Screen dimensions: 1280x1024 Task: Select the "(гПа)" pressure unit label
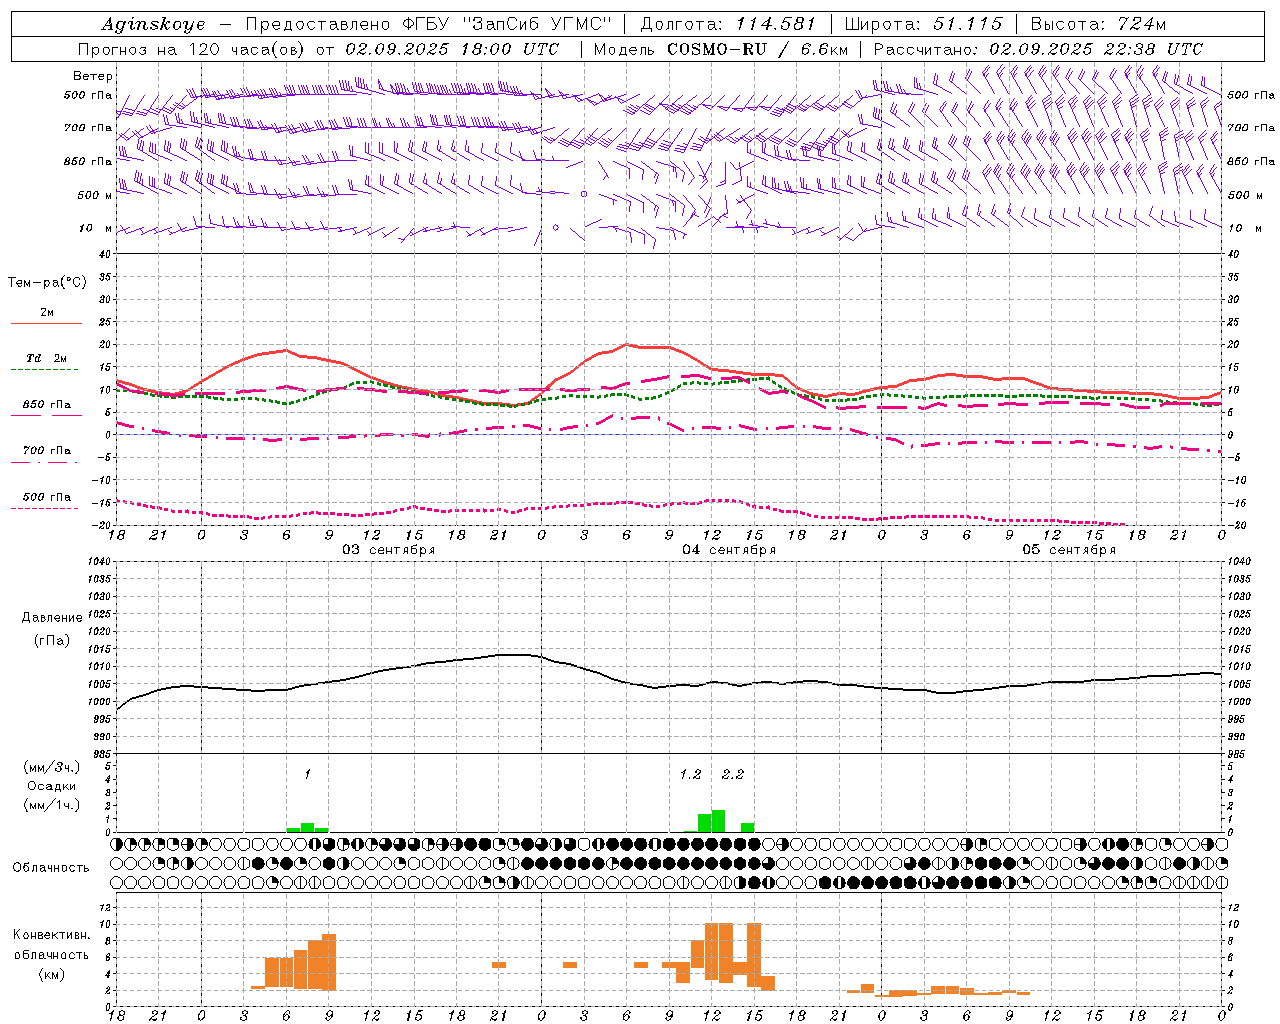click(52, 640)
